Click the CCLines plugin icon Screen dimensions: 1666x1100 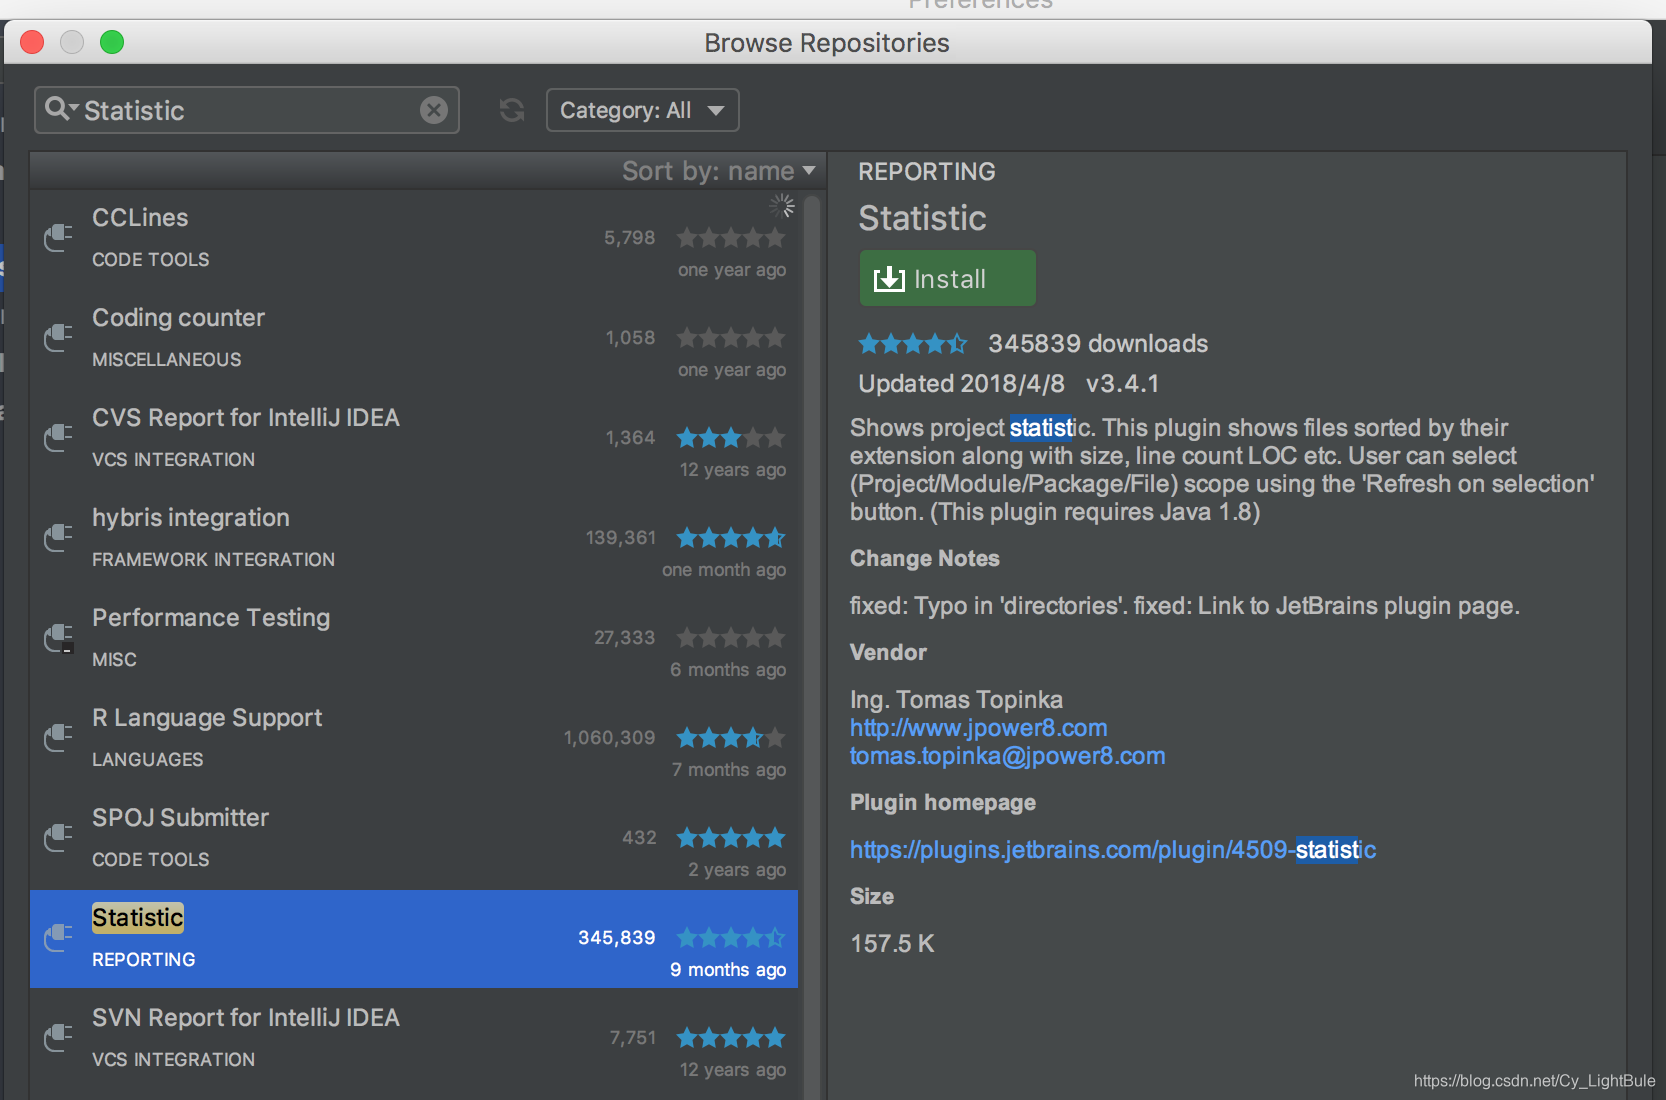tap(58, 237)
